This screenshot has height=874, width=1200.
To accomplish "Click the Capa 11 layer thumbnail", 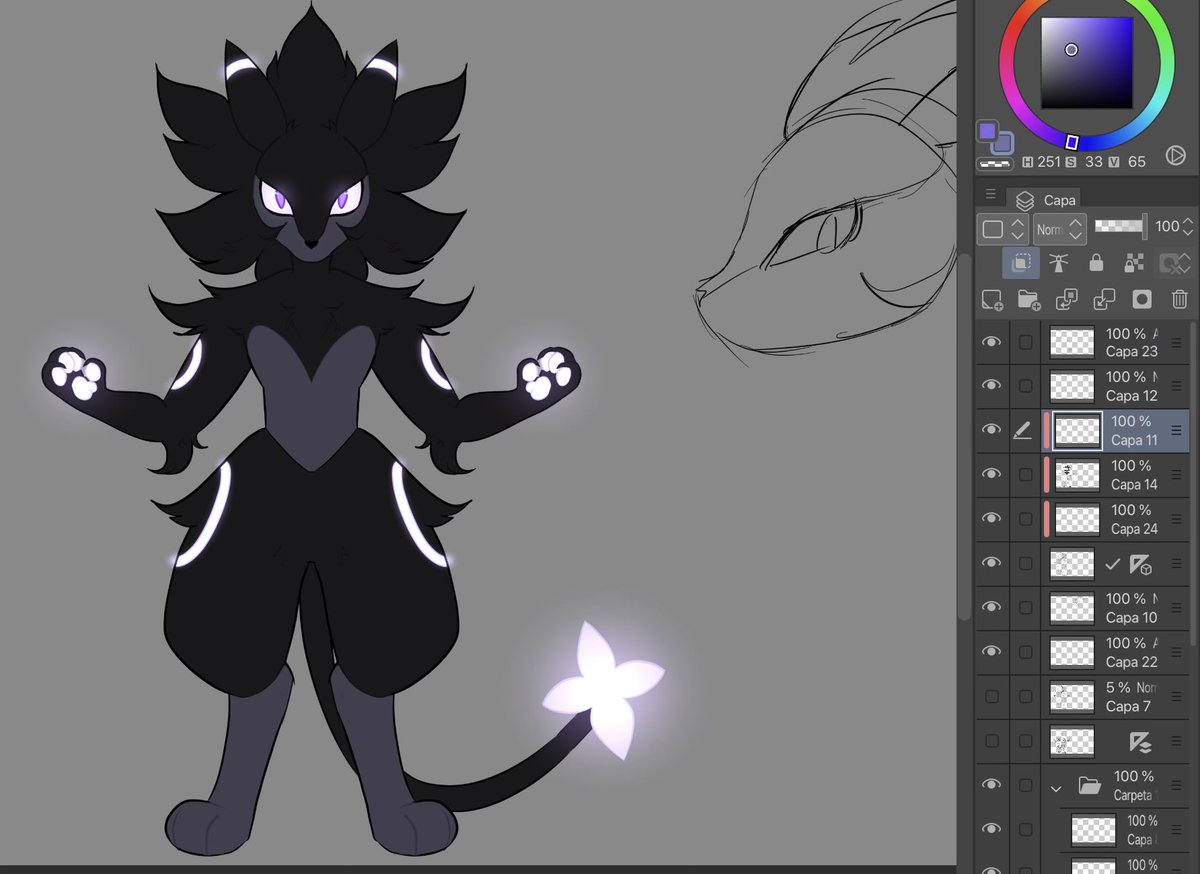I will 1078,431.
